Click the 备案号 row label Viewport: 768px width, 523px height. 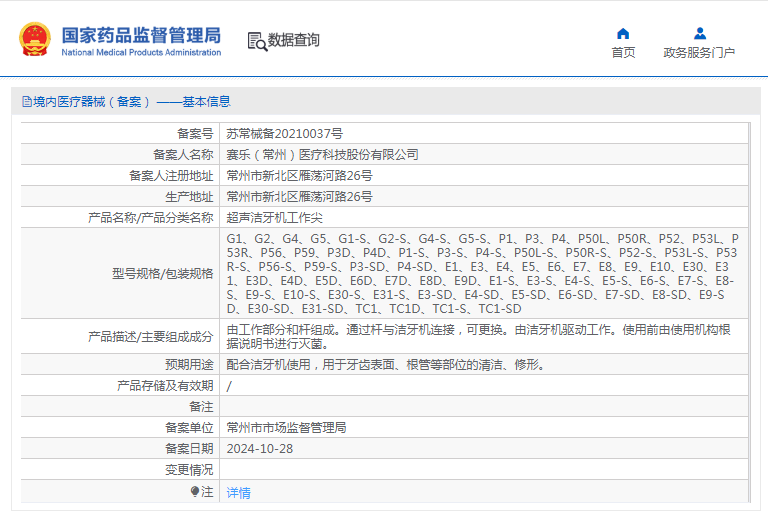tap(195, 134)
